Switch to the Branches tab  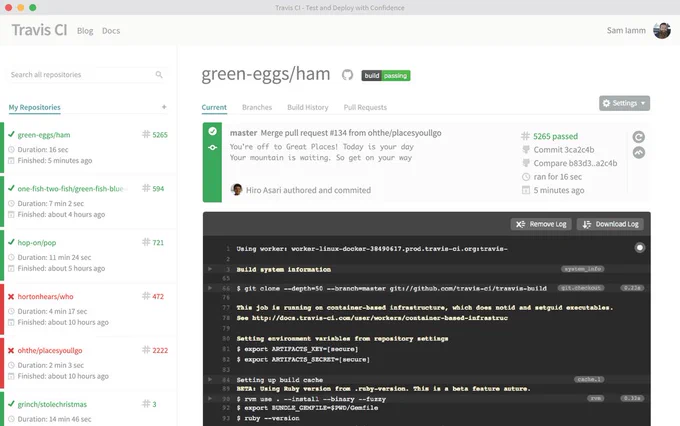tap(257, 107)
